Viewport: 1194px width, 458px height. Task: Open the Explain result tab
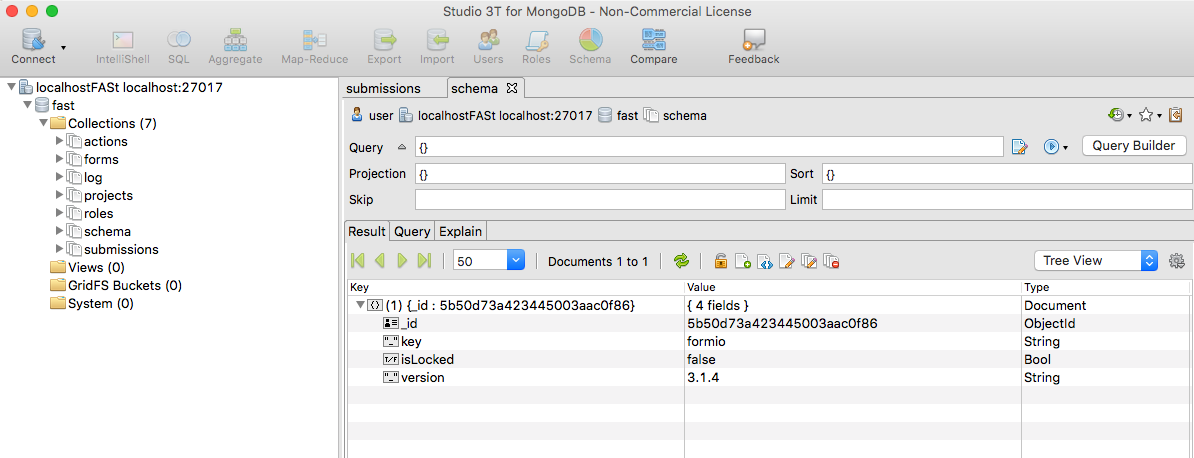coord(461,231)
